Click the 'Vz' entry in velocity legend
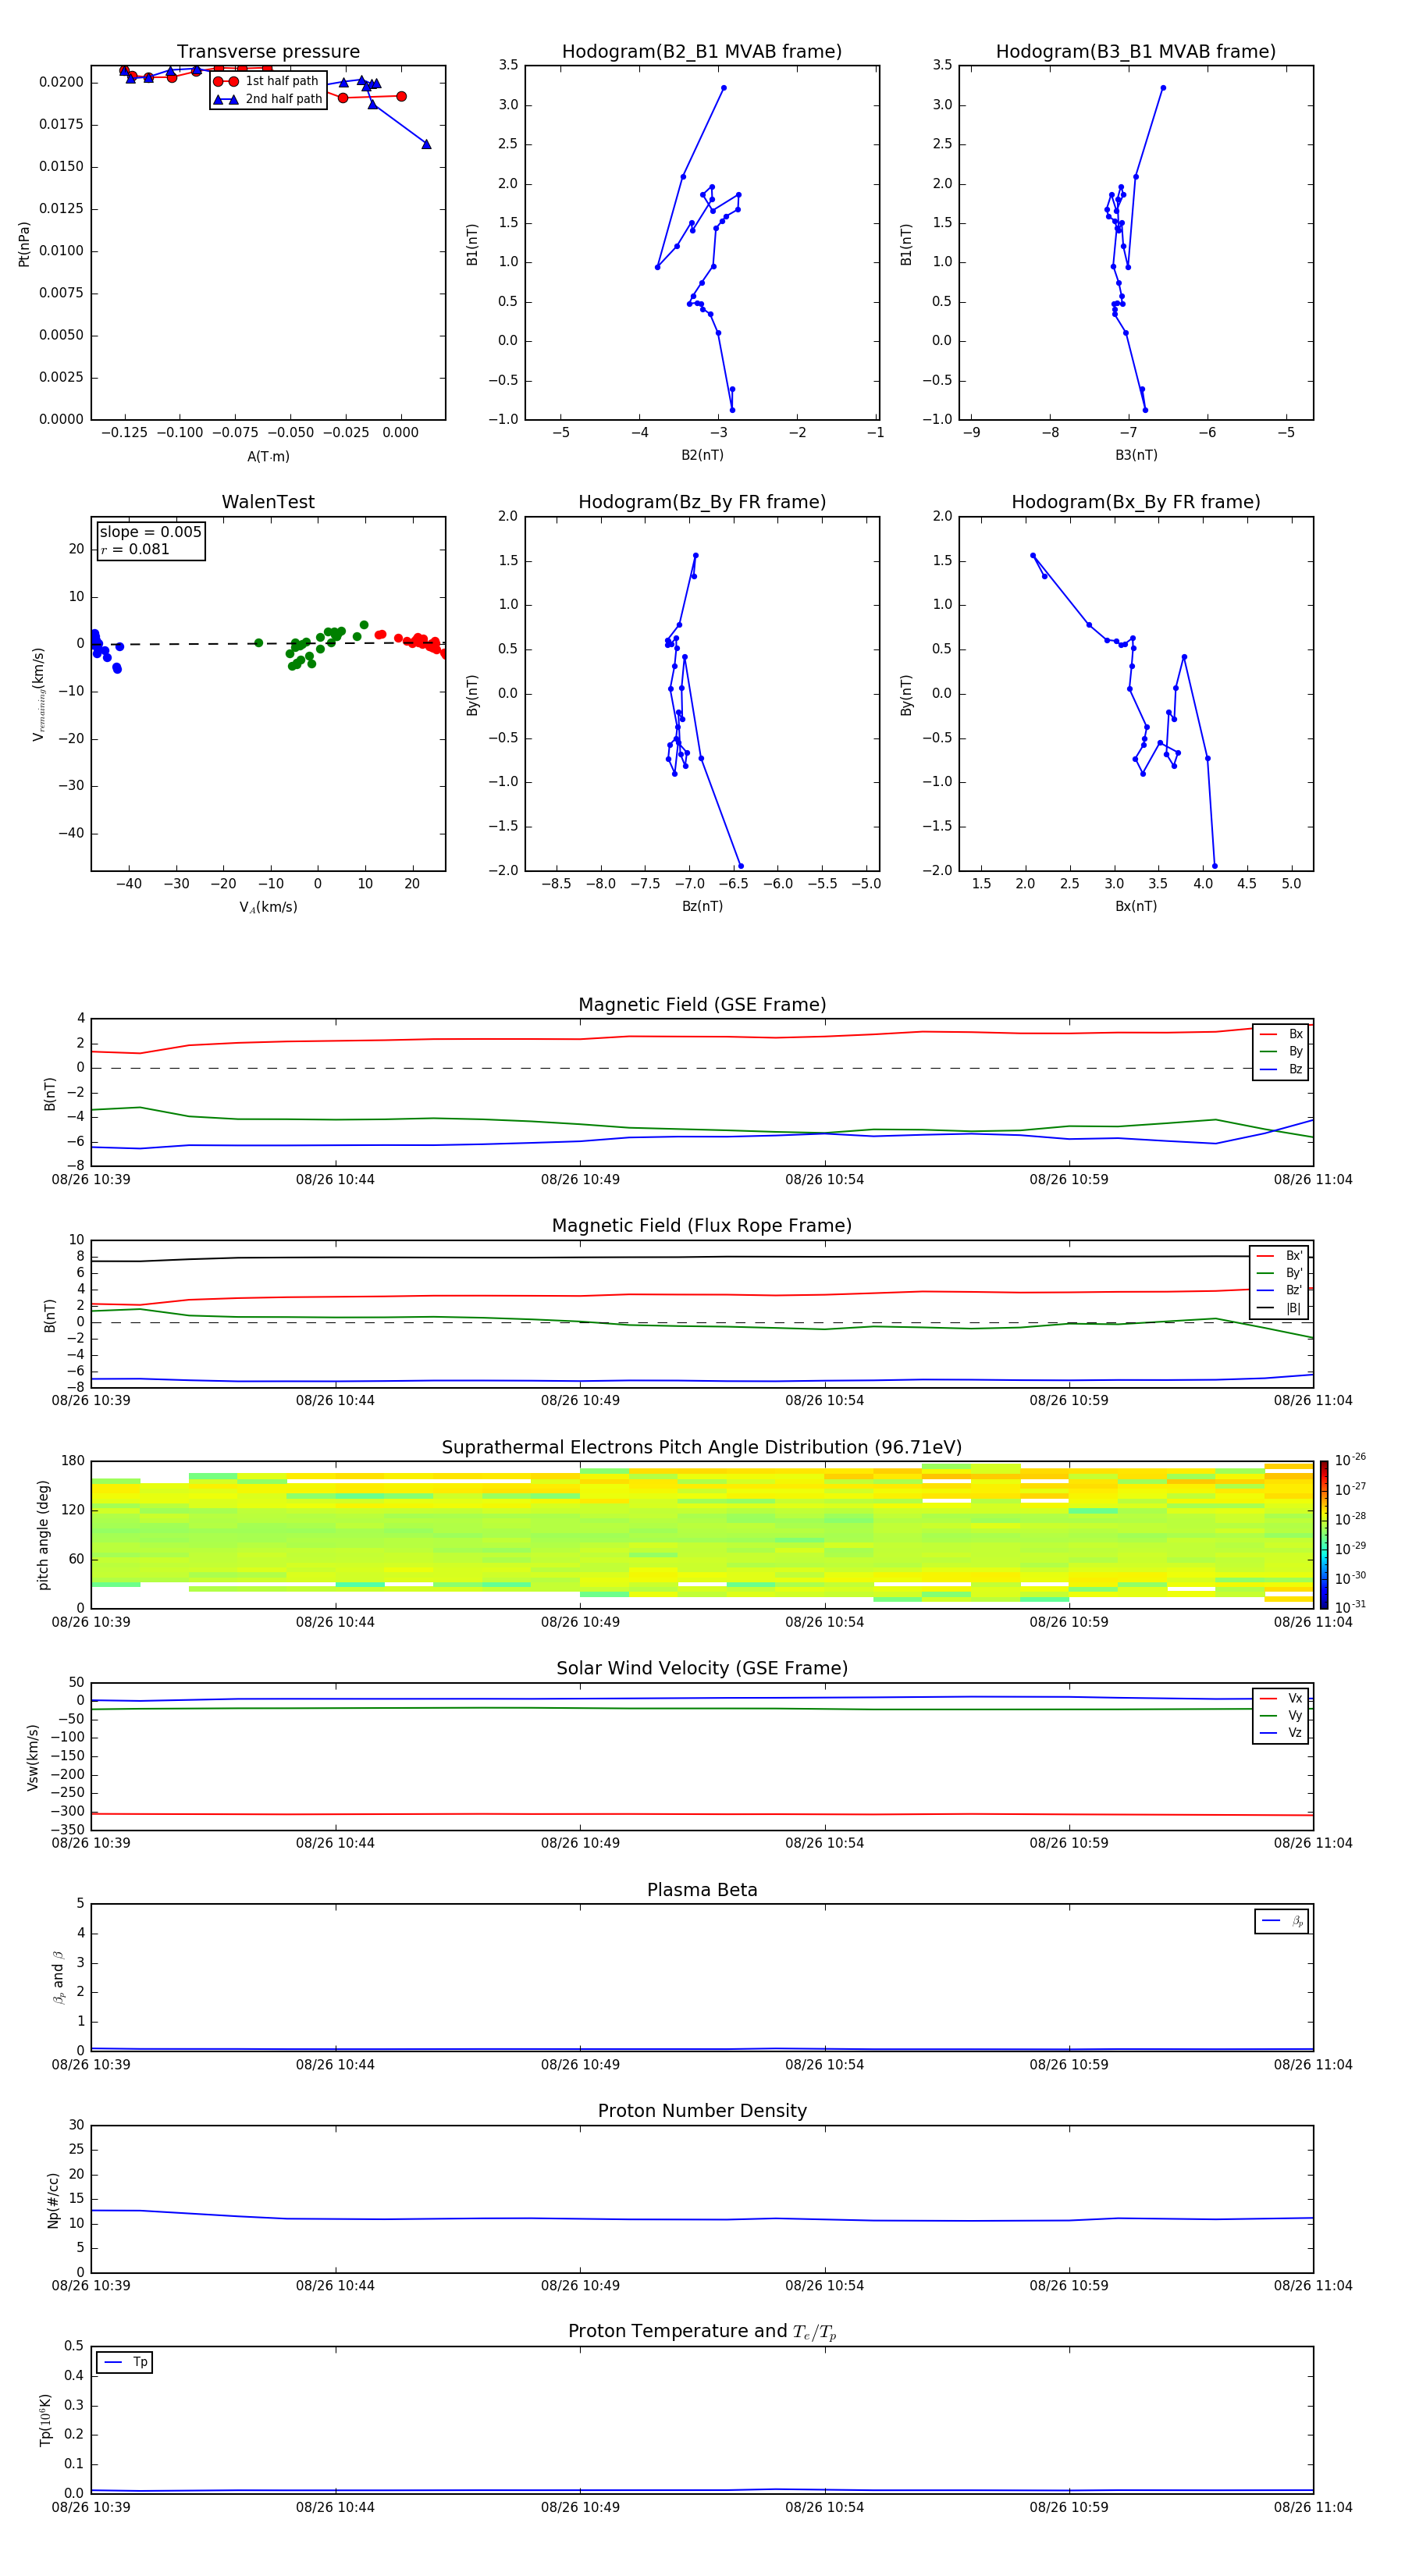 point(1281,1733)
